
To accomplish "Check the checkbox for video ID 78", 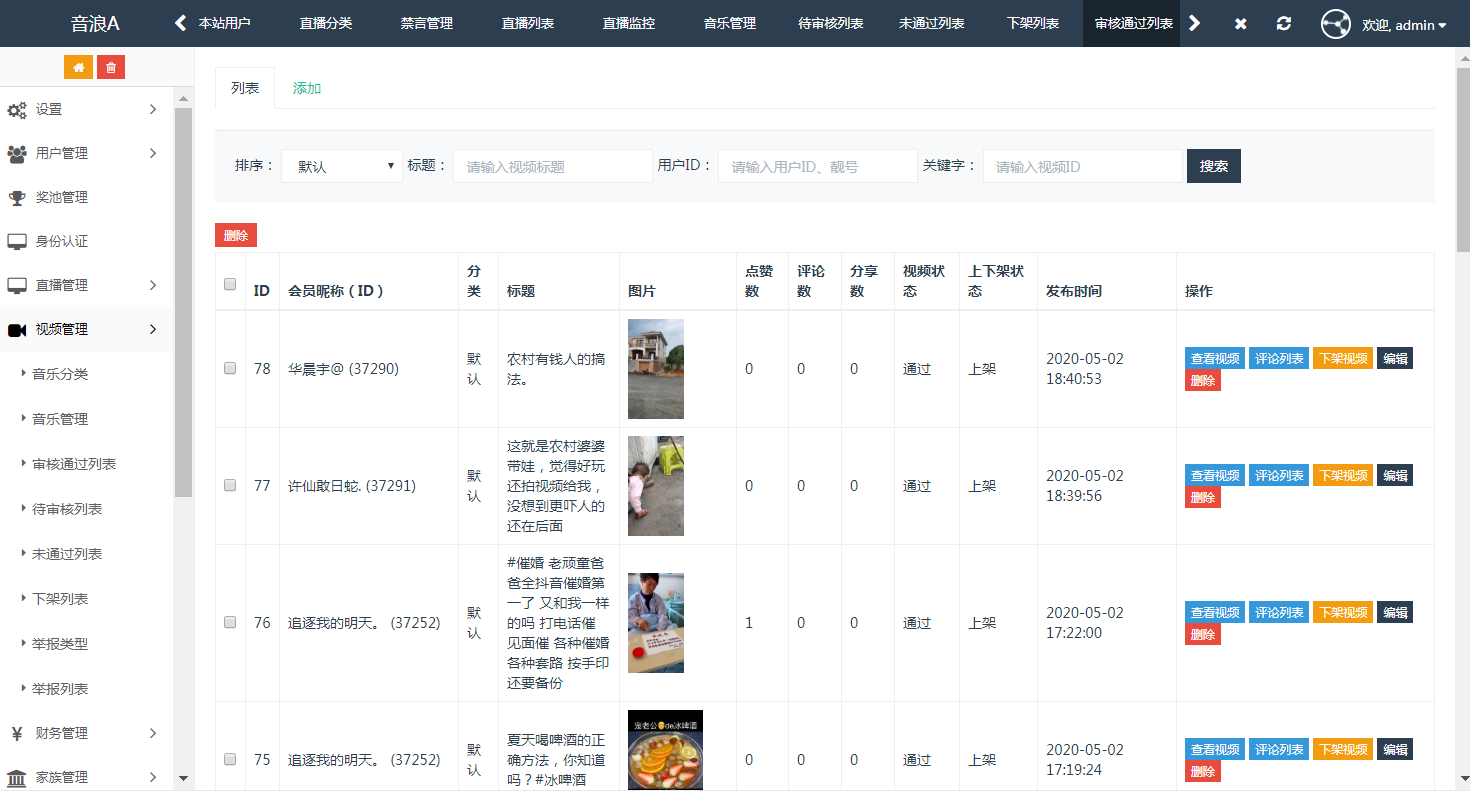I will click(x=230, y=368).
